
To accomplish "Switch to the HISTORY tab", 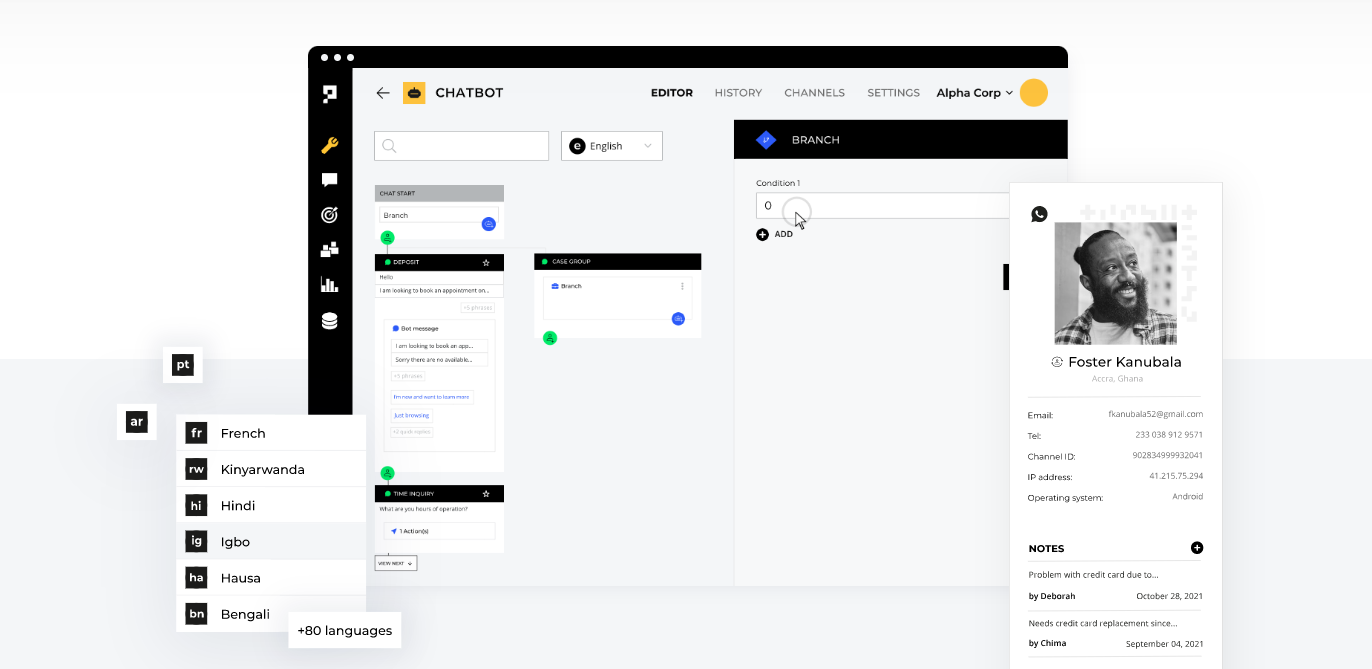I will coord(738,92).
